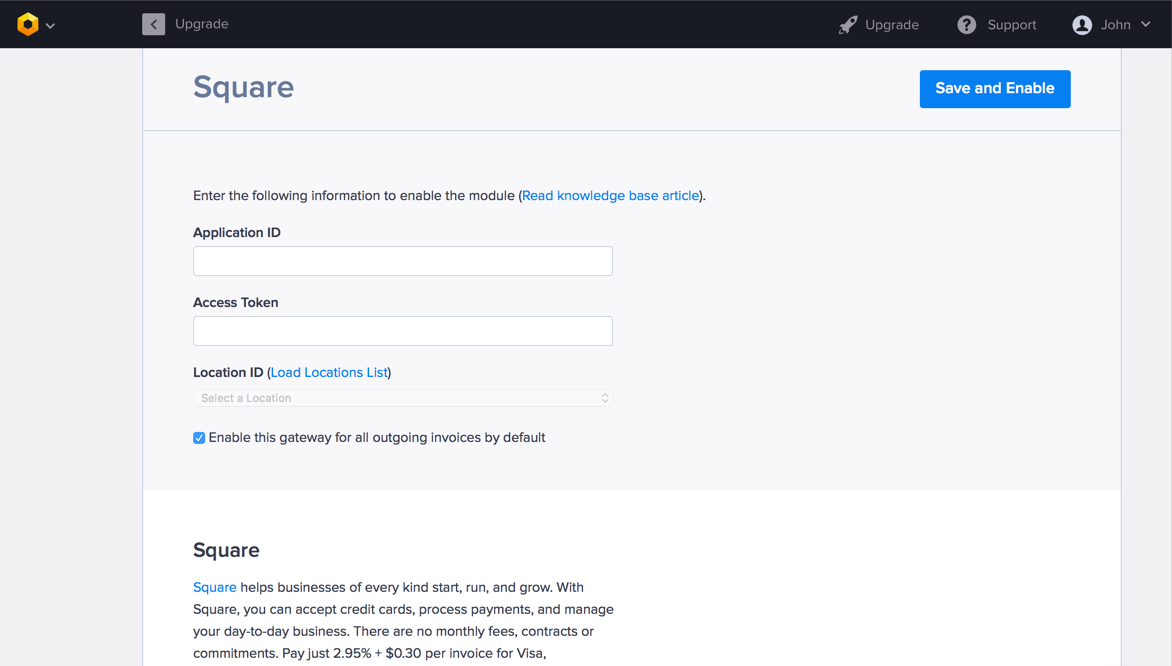Click the Square section heading below form
Viewport: 1172px width, 666px height.
pyautogui.click(x=226, y=550)
